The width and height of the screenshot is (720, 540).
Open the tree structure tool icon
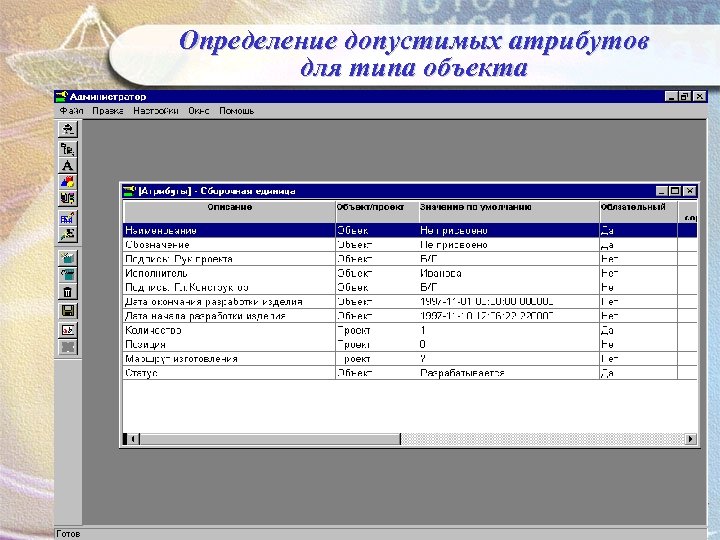[68, 149]
